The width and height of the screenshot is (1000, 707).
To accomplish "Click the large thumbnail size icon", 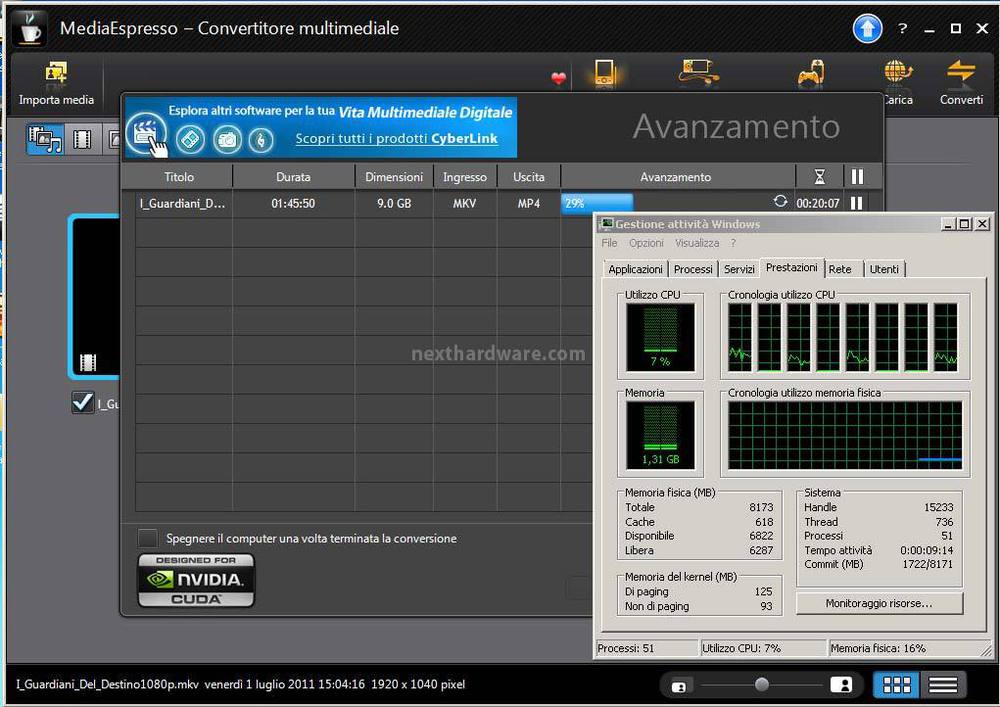I will pyautogui.click(x=841, y=685).
